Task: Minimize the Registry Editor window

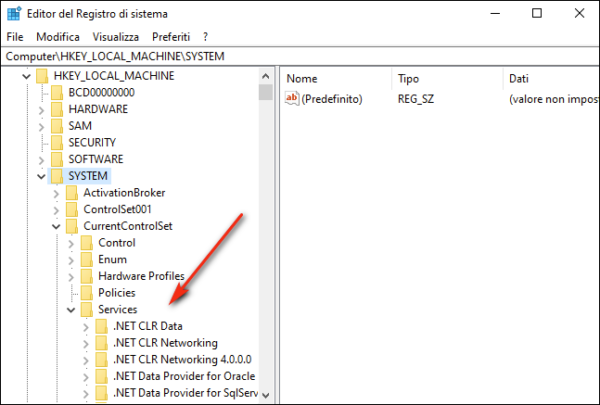Action: click(495, 13)
